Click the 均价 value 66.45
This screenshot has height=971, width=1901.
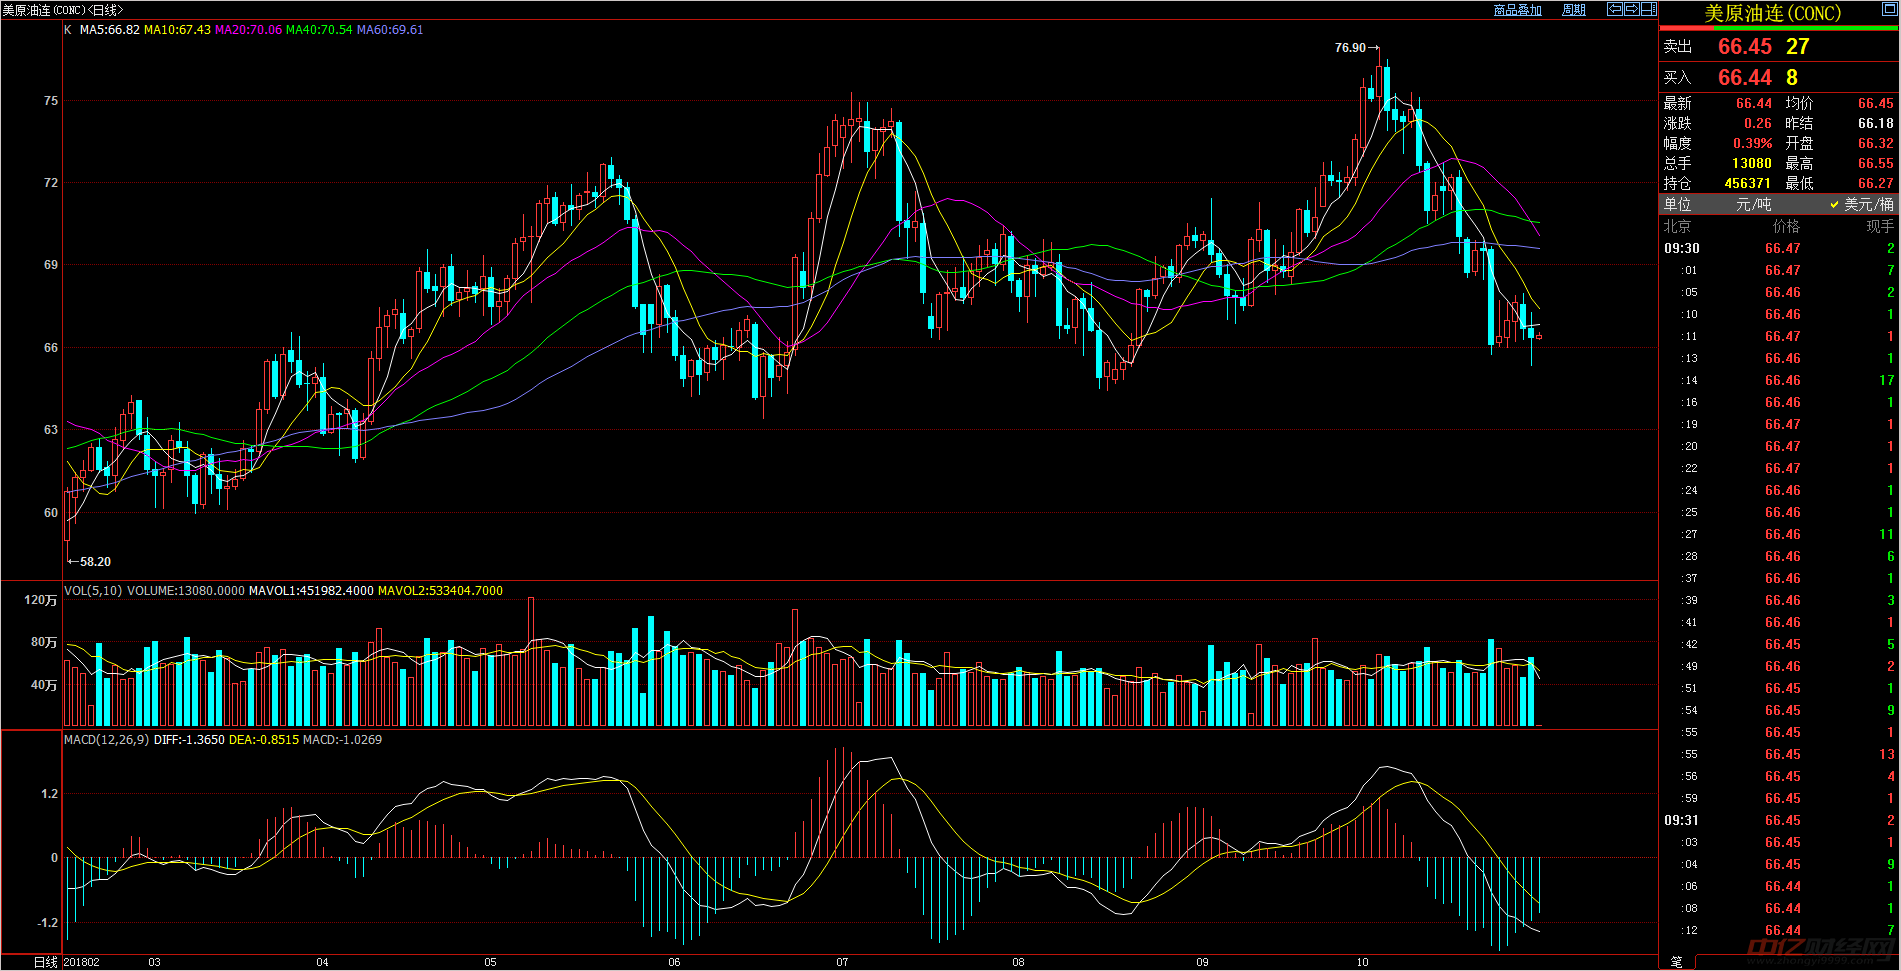1875,103
